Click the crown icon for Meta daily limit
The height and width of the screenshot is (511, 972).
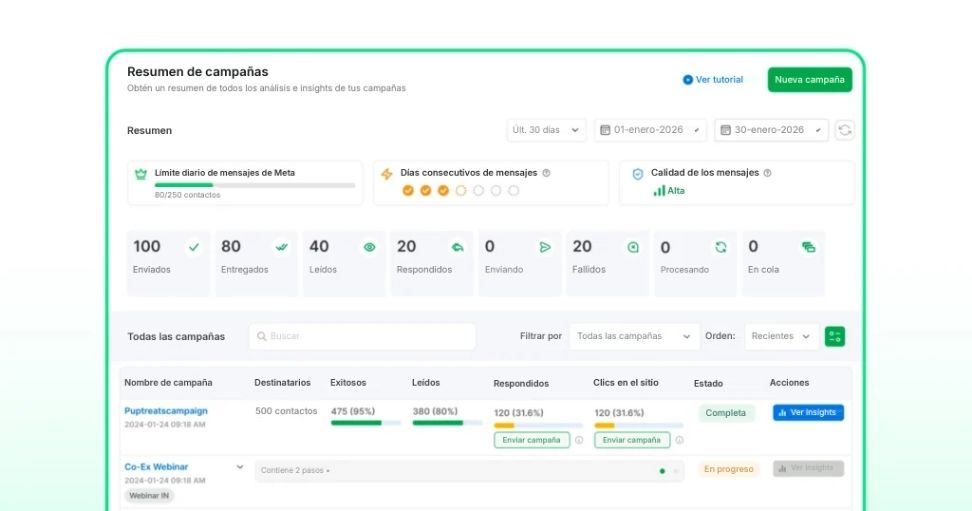tap(141, 174)
